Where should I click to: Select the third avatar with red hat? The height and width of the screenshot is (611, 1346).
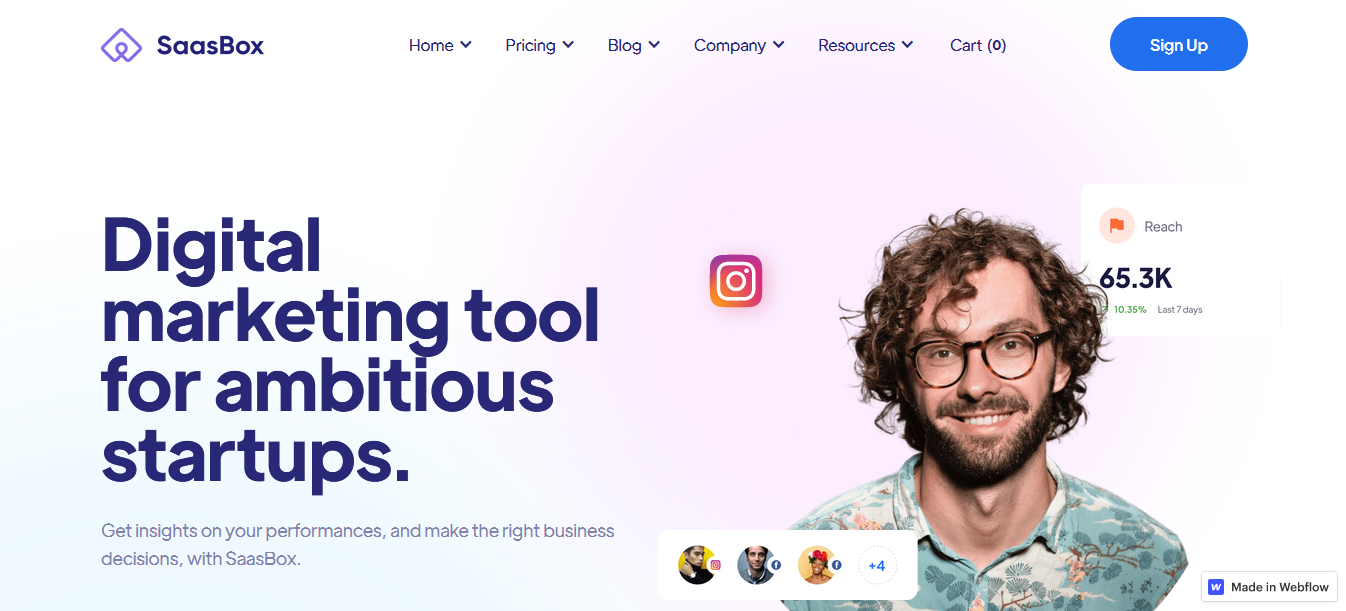pos(818,565)
